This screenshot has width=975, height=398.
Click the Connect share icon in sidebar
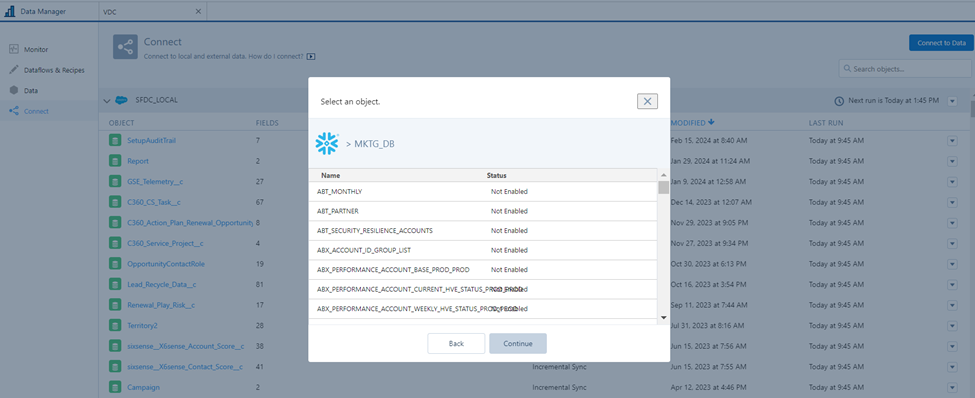click(x=14, y=111)
